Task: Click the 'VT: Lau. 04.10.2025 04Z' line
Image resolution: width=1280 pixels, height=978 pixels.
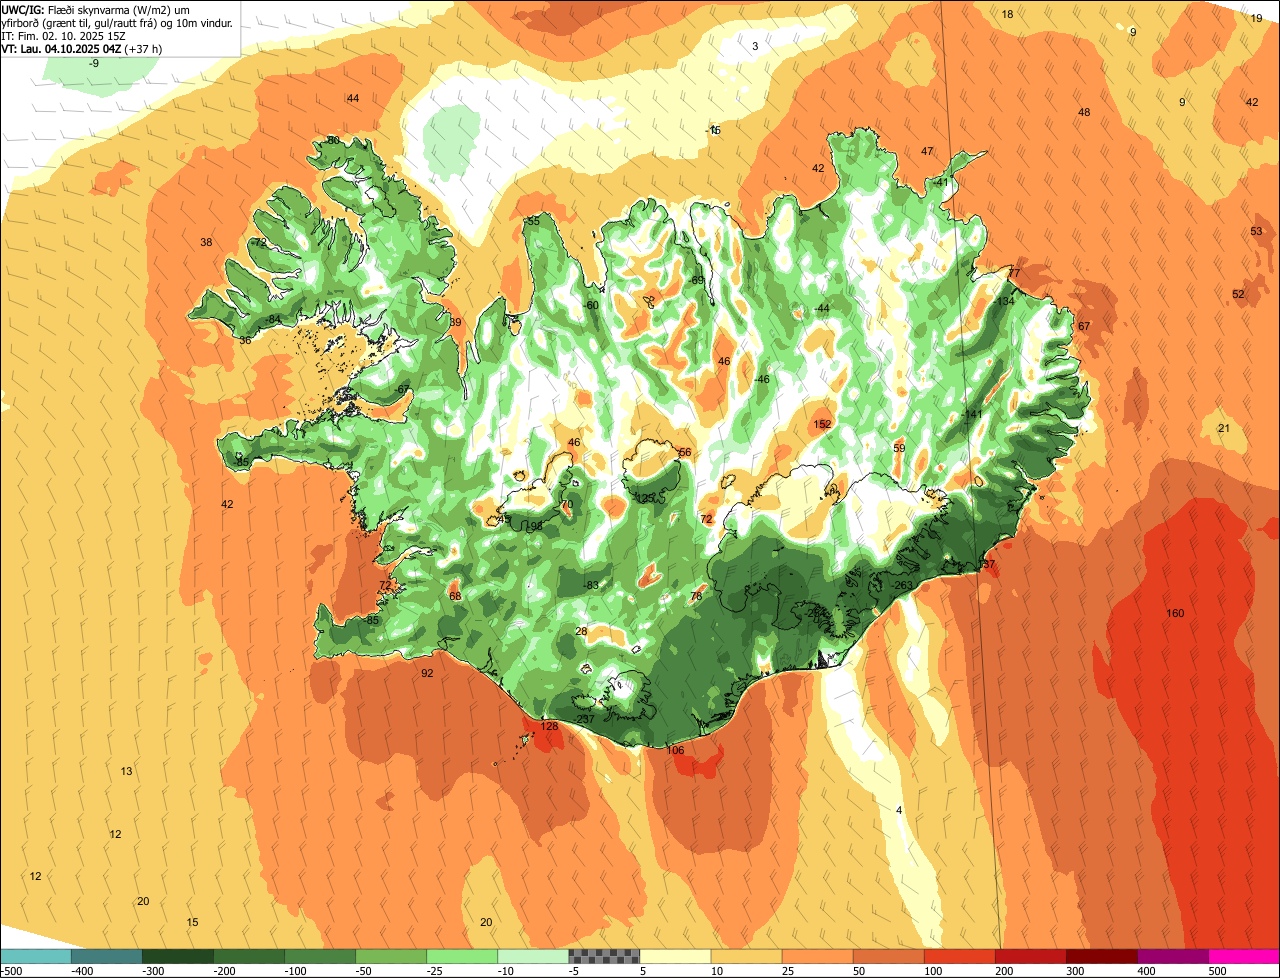Action: tap(81, 48)
